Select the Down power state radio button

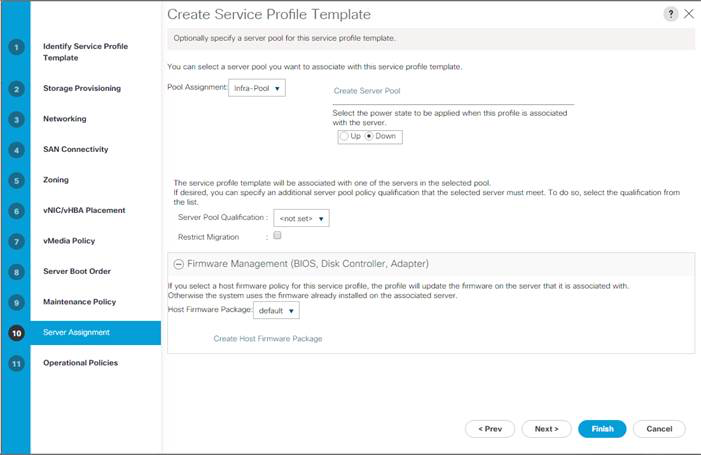point(370,136)
